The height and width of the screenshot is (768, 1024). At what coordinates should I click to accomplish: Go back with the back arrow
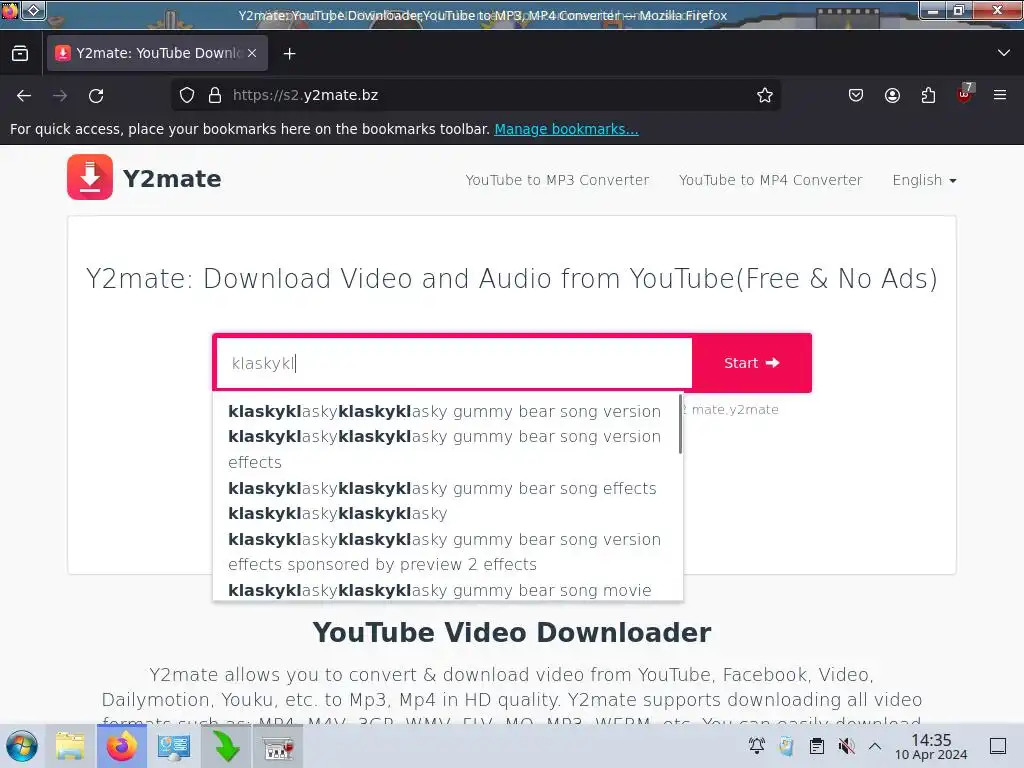[x=24, y=96]
